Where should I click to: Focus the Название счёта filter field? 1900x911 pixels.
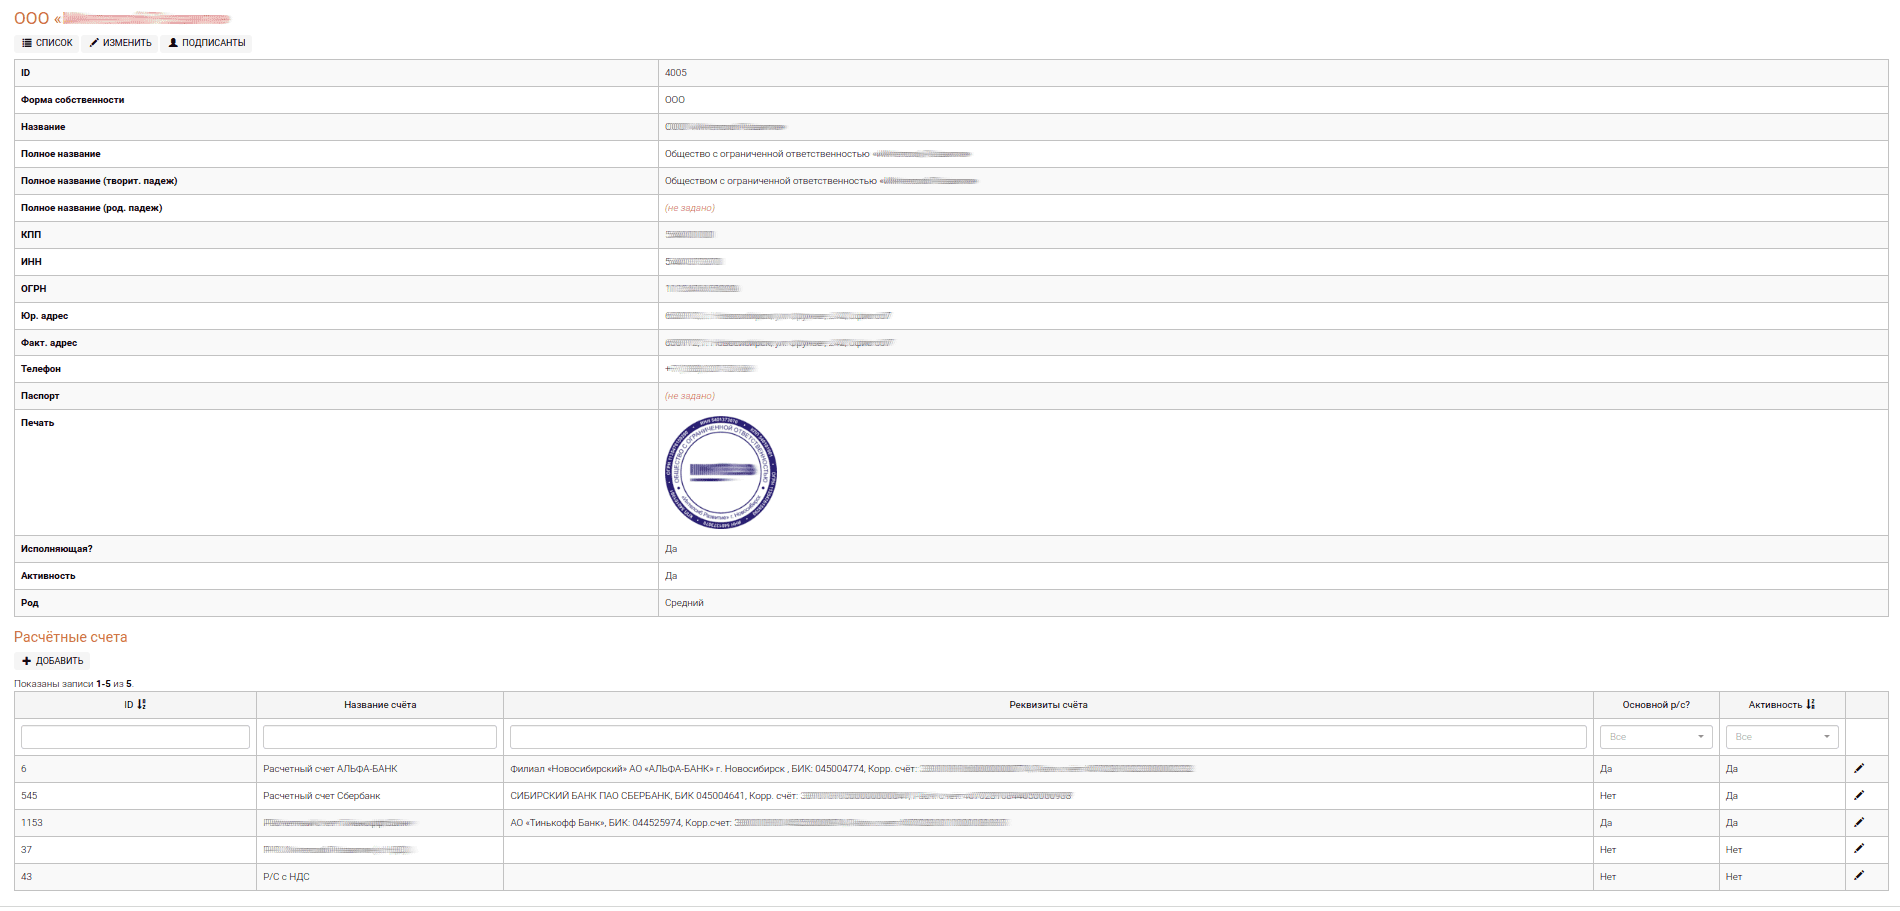click(380, 737)
